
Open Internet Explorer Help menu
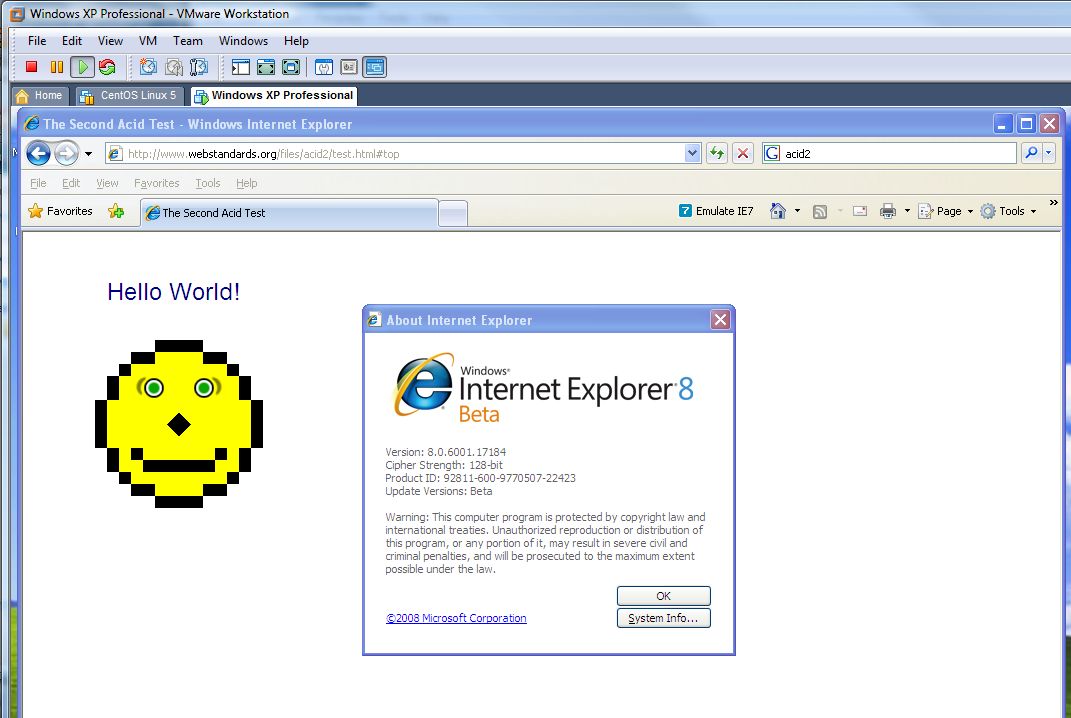[x=247, y=183]
